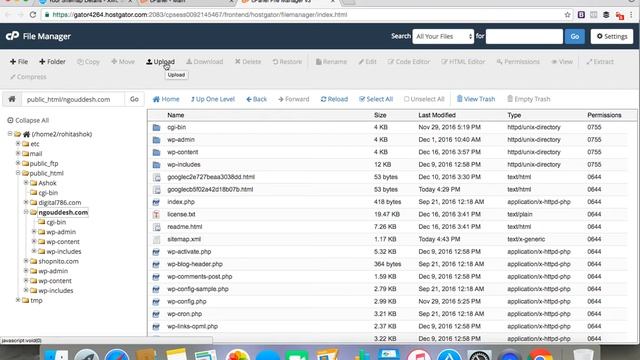Expand the public_ftp folder in tree

point(18,163)
